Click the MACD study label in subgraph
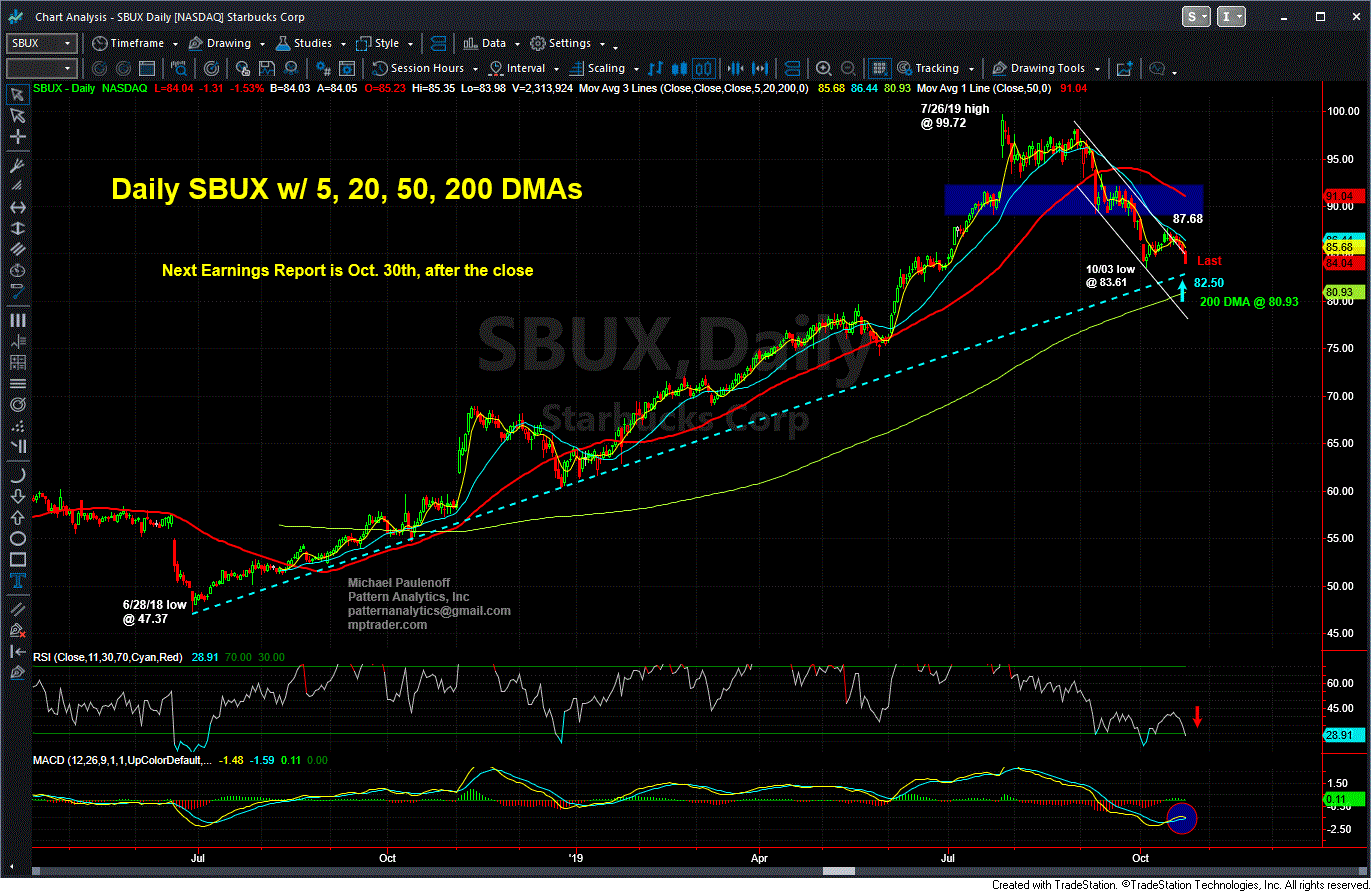1371x891 pixels. (121, 762)
